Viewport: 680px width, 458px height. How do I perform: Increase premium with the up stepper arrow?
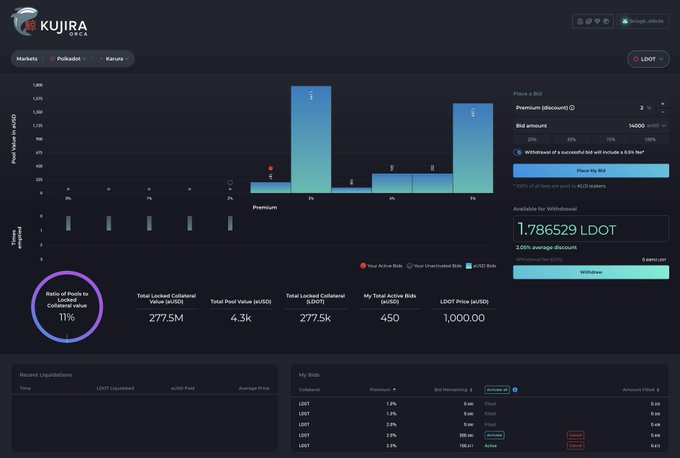pyautogui.click(x=662, y=104)
